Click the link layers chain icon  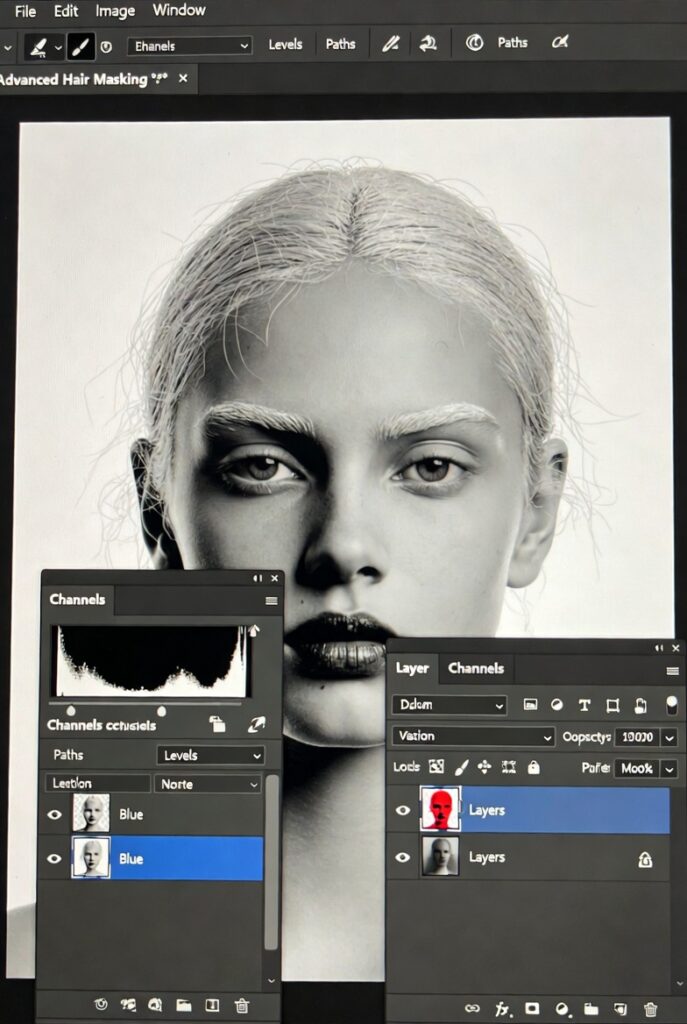point(471,1009)
